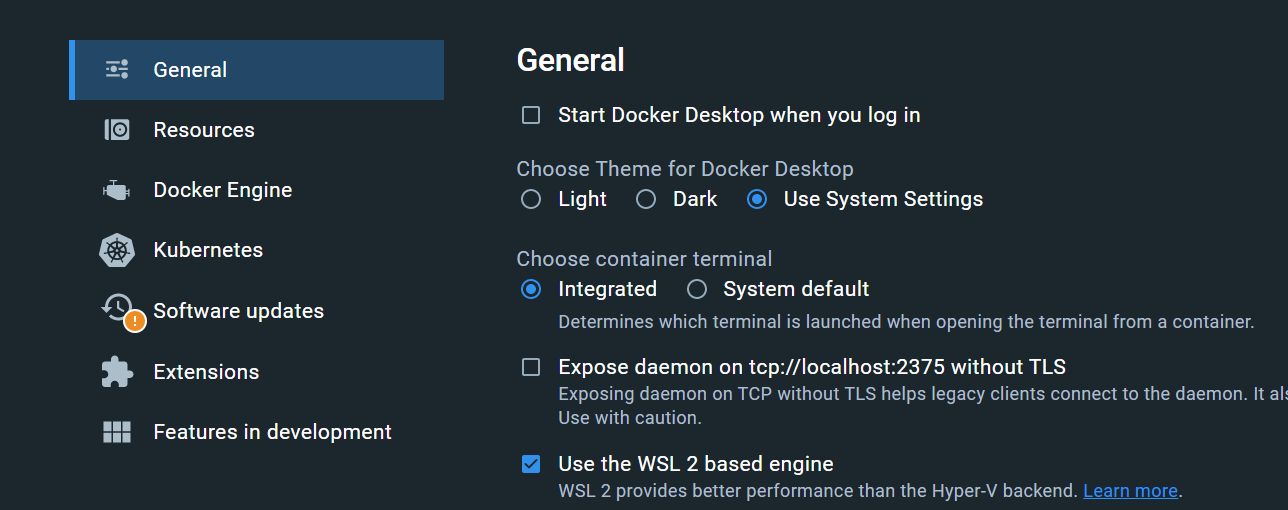The width and height of the screenshot is (1288, 510).
Task: Choose the System default terminal option
Action: point(697,289)
